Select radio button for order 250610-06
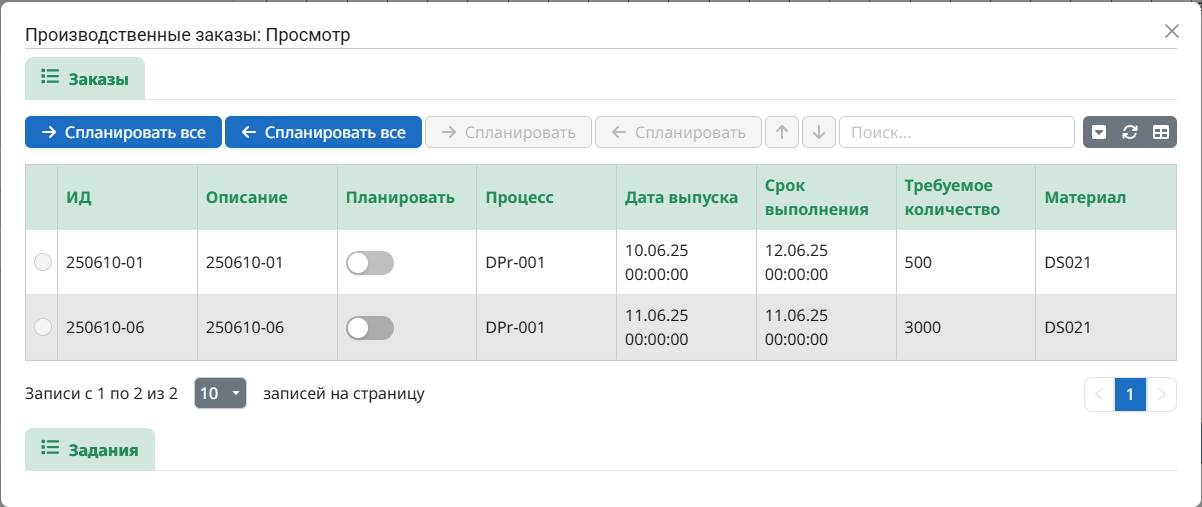The height and width of the screenshot is (507, 1202). click(42, 327)
